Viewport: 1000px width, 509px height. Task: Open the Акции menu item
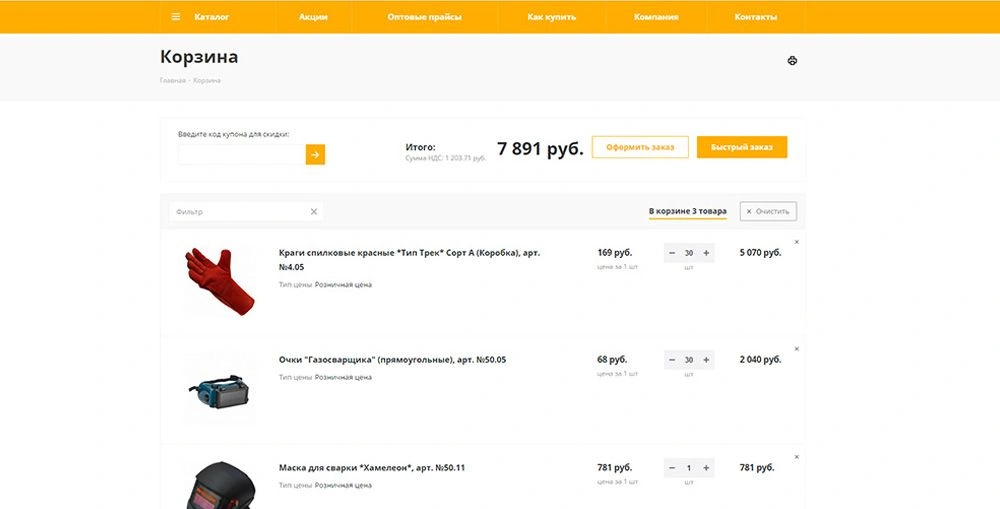pyautogui.click(x=313, y=17)
